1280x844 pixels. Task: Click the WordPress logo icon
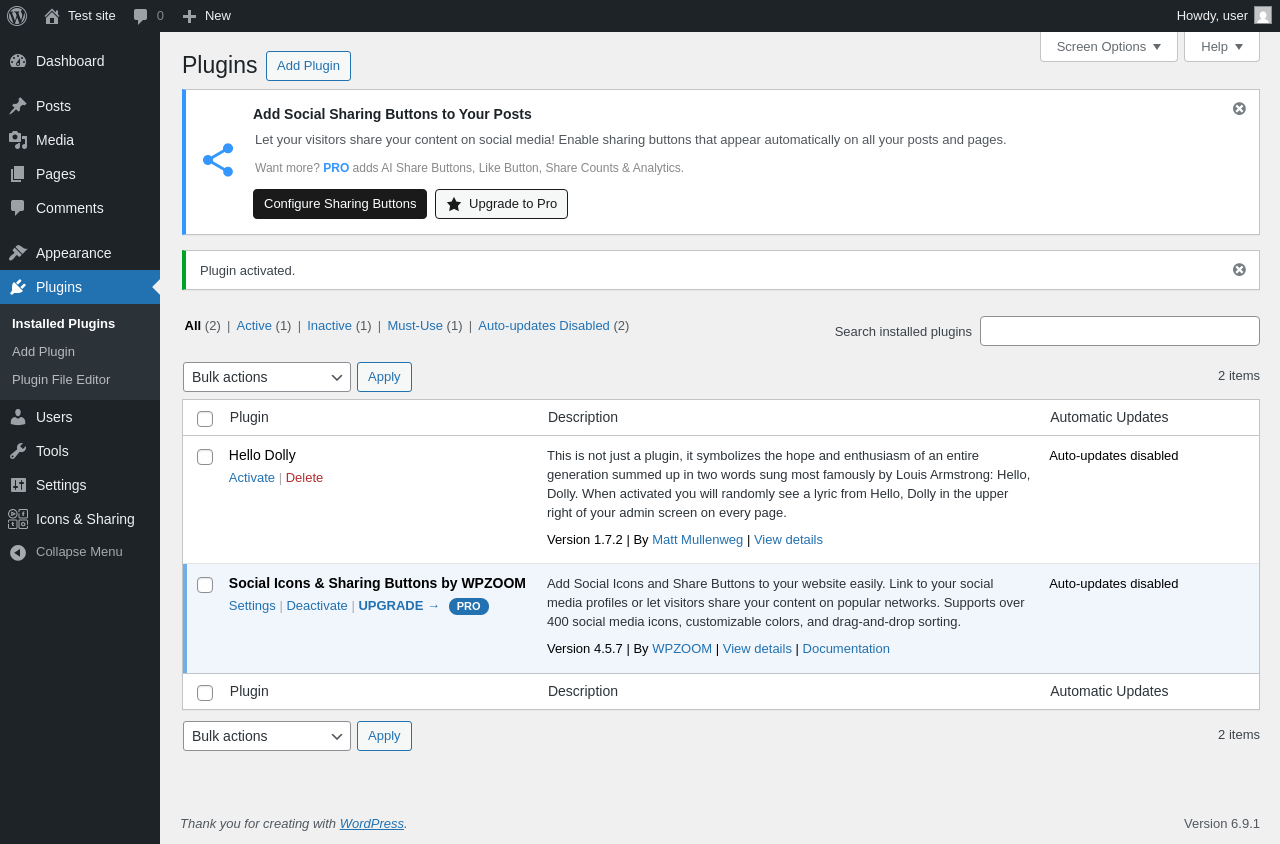point(17,16)
